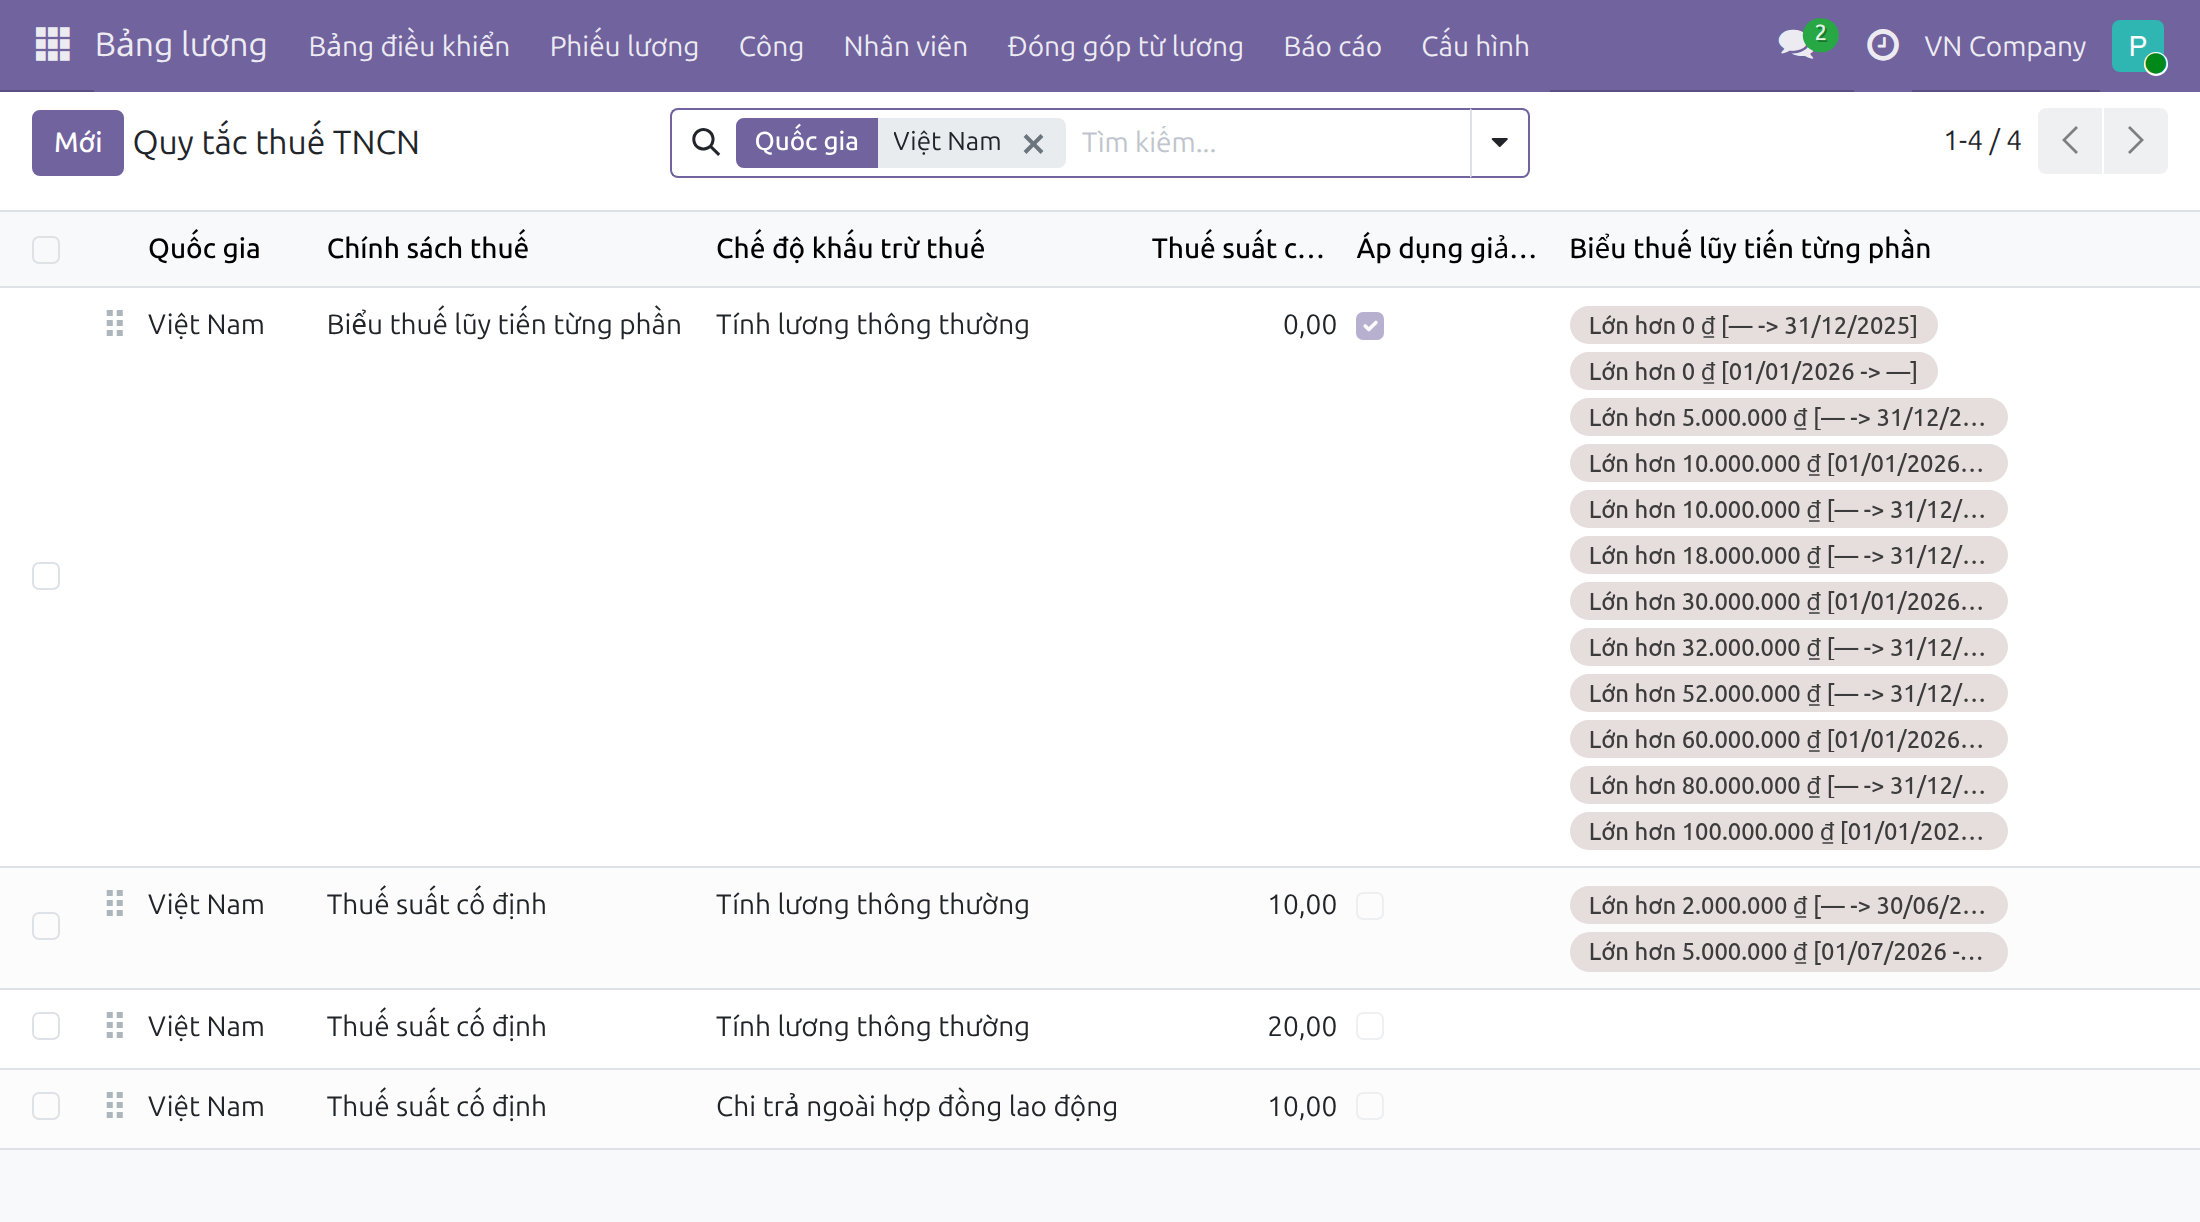Toggle Áp dụng giảm checkbox in 20,00 row

[x=1370, y=1026]
